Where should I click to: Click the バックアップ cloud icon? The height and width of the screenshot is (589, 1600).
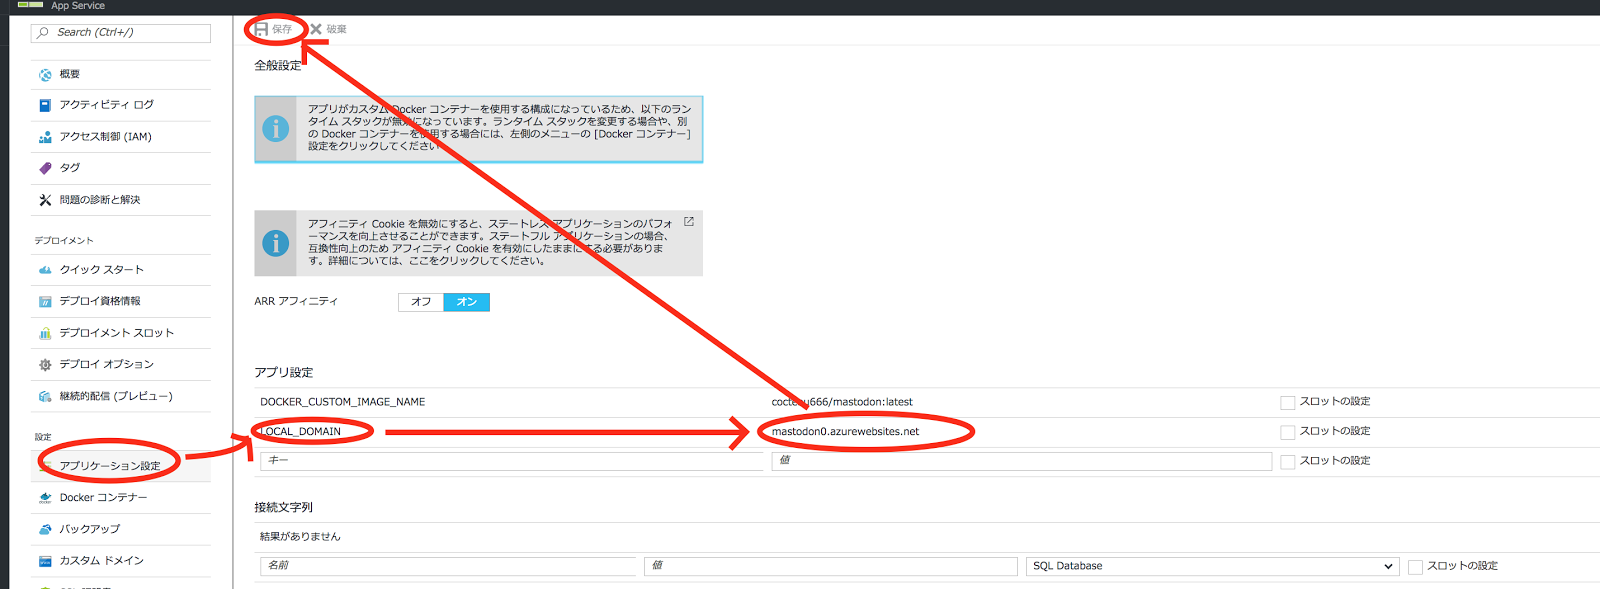[45, 529]
